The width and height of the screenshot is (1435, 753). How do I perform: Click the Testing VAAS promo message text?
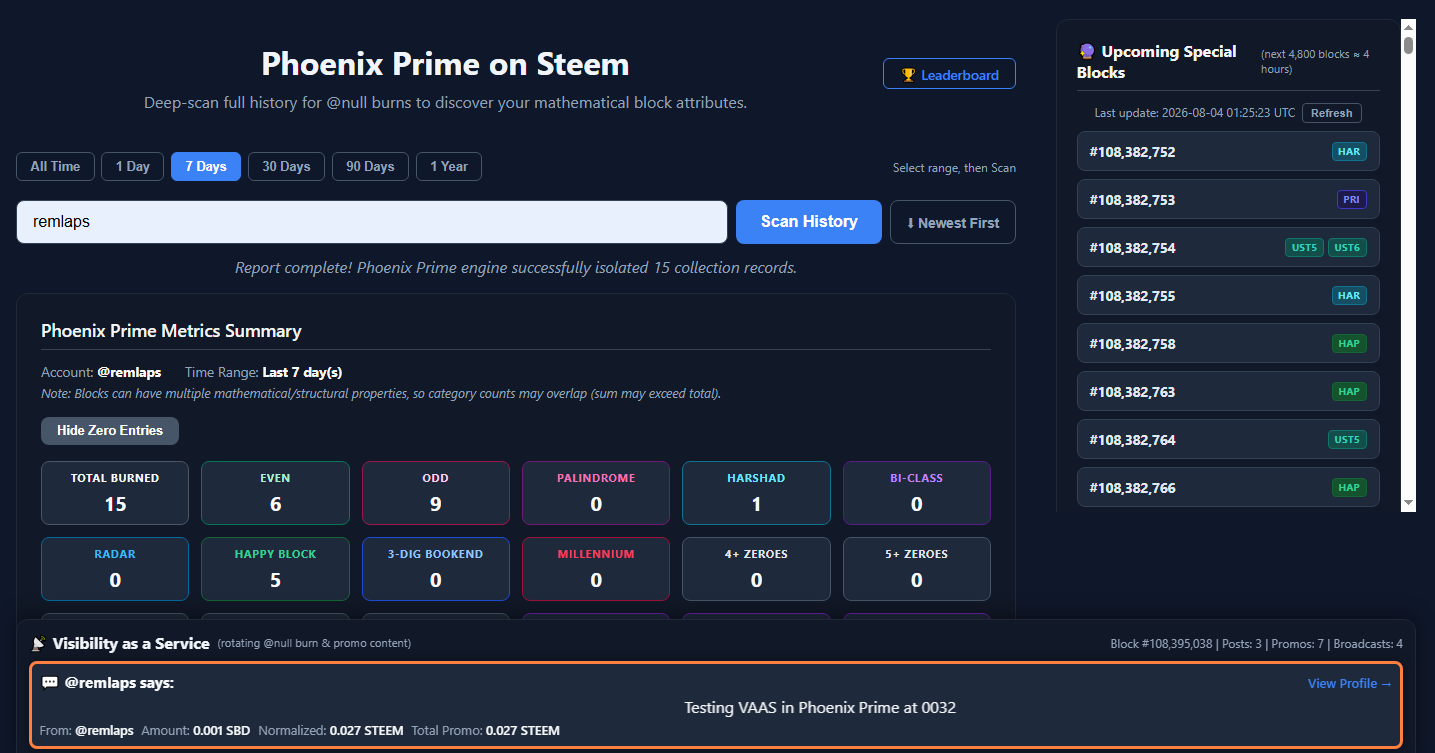pyautogui.click(x=820, y=708)
